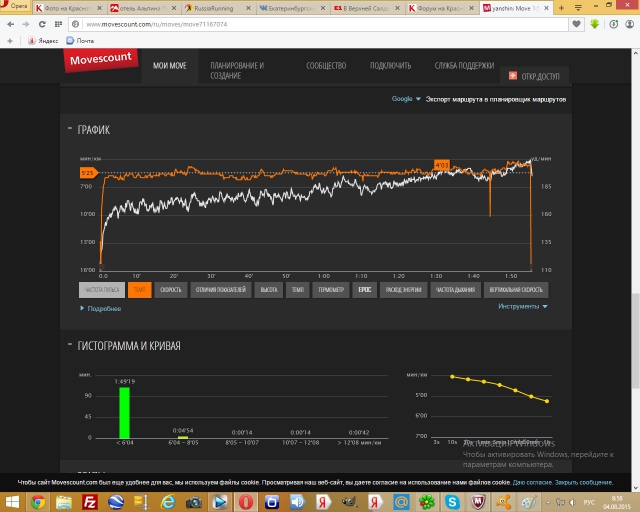The height and width of the screenshot is (512, 640).
Task: Open Skype from taskbar
Action: pos(452,502)
